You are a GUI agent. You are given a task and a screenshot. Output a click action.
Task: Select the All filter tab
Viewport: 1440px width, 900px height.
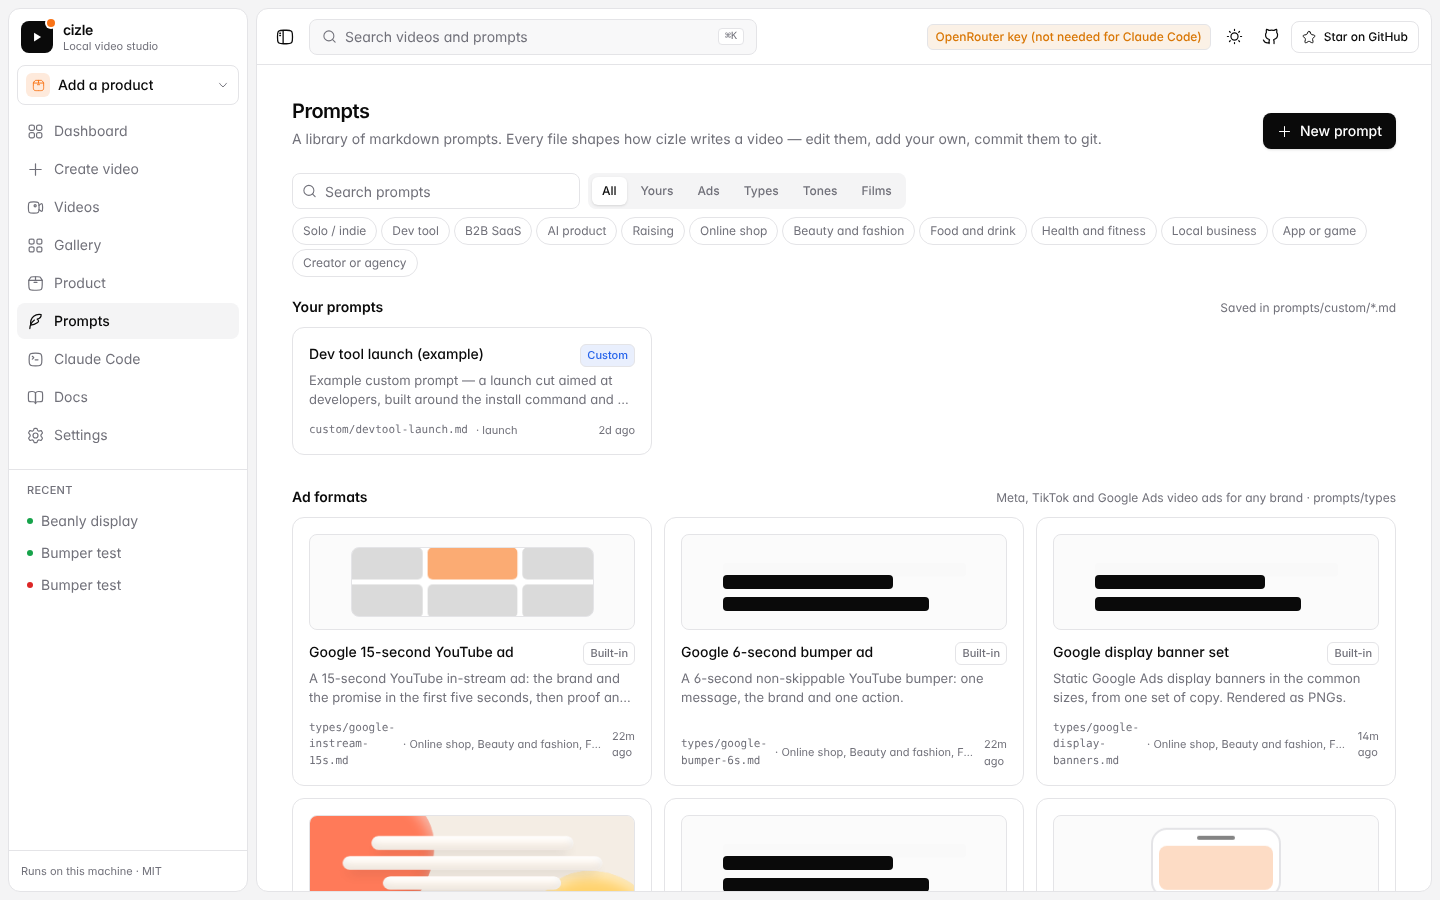tap(609, 191)
